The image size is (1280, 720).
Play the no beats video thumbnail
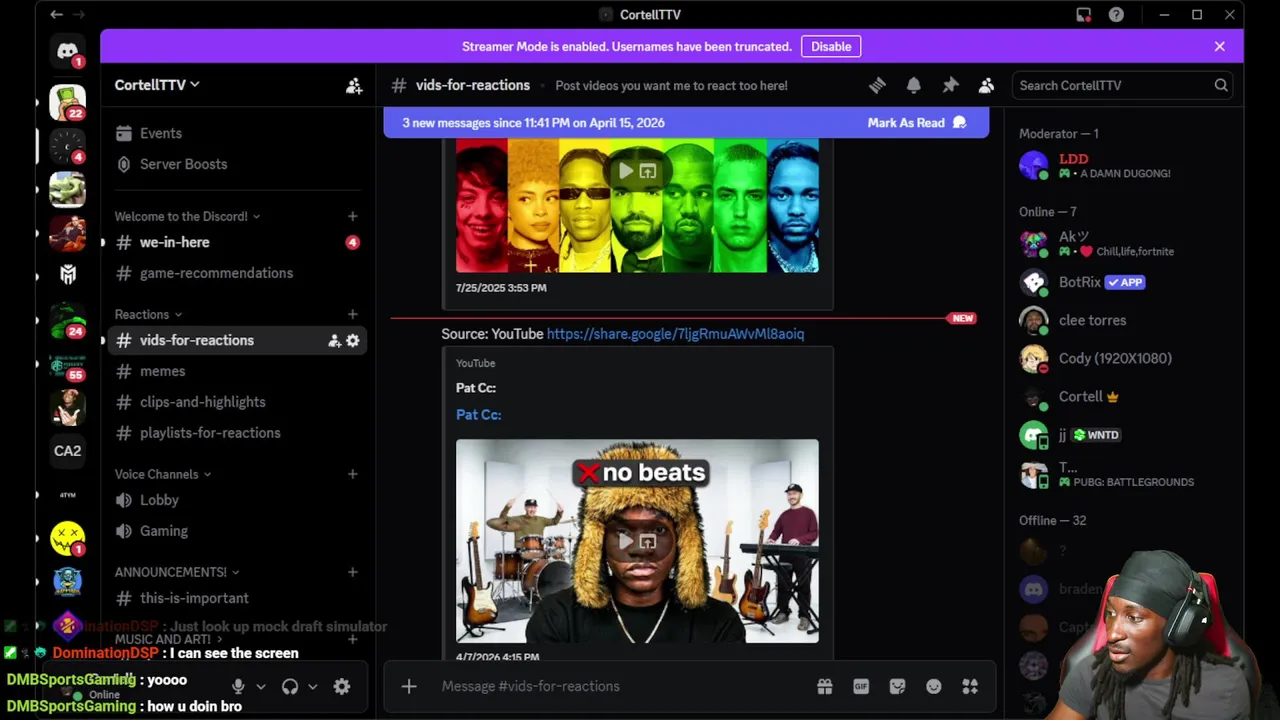(637, 541)
